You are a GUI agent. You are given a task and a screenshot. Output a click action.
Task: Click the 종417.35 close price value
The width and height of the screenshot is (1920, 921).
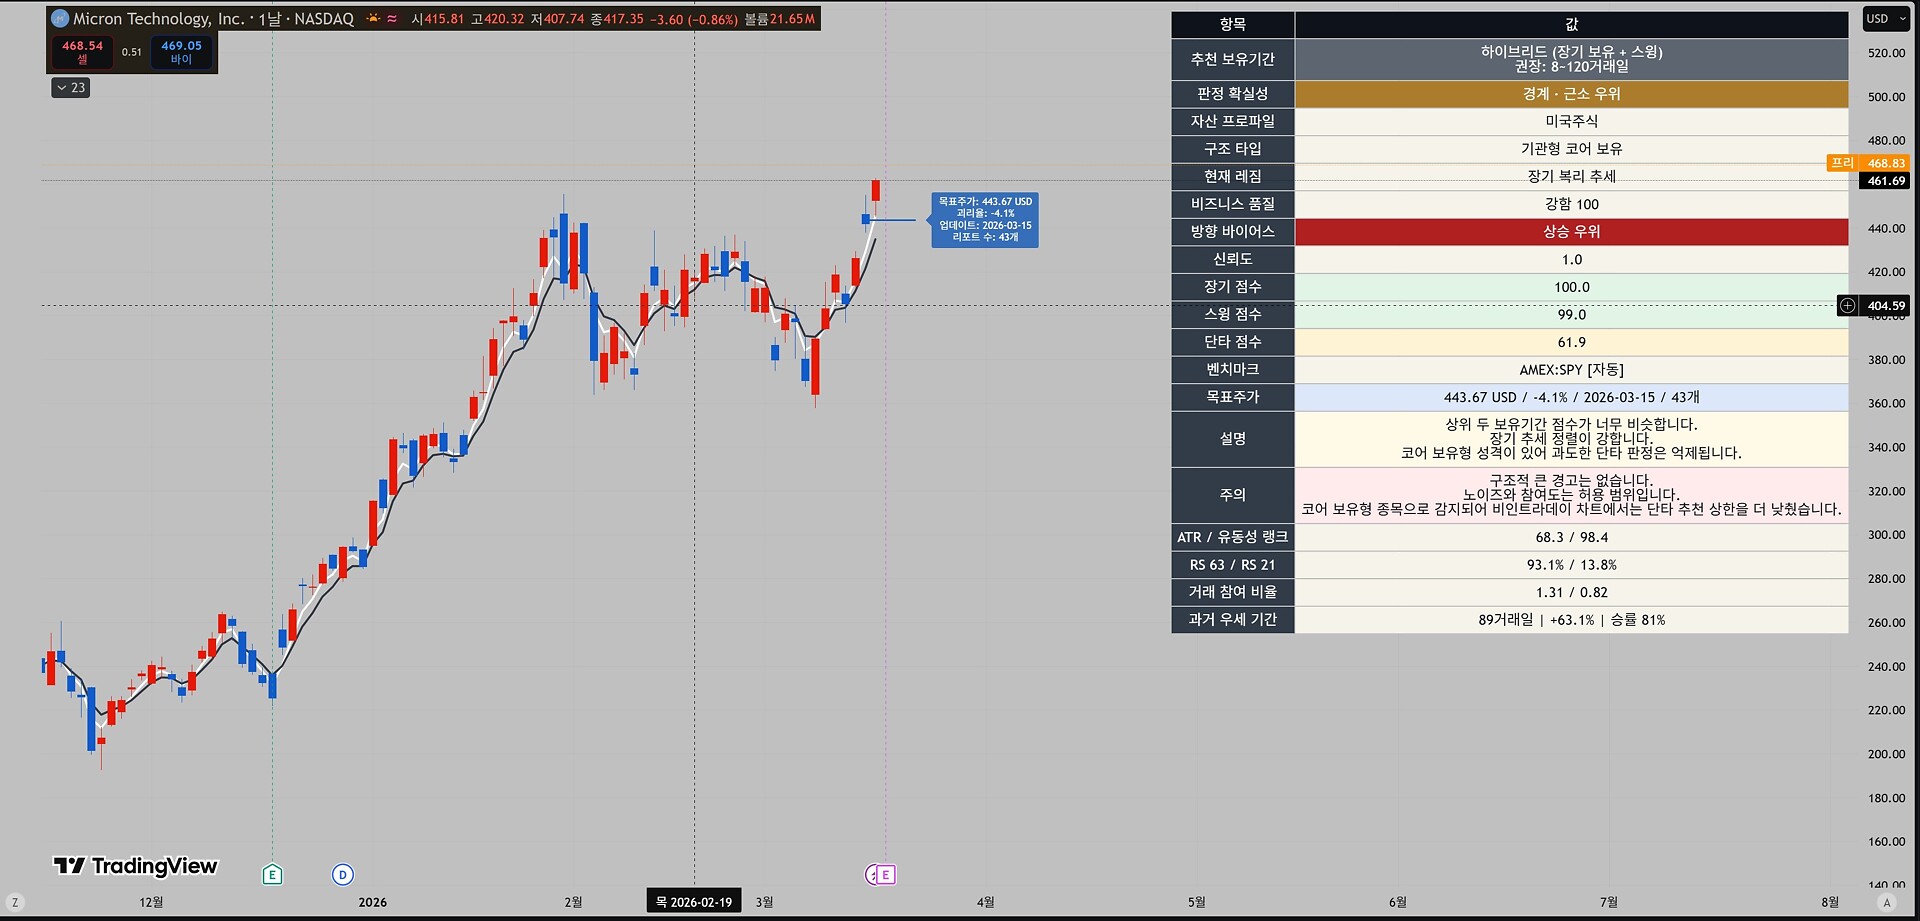coord(617,19)
